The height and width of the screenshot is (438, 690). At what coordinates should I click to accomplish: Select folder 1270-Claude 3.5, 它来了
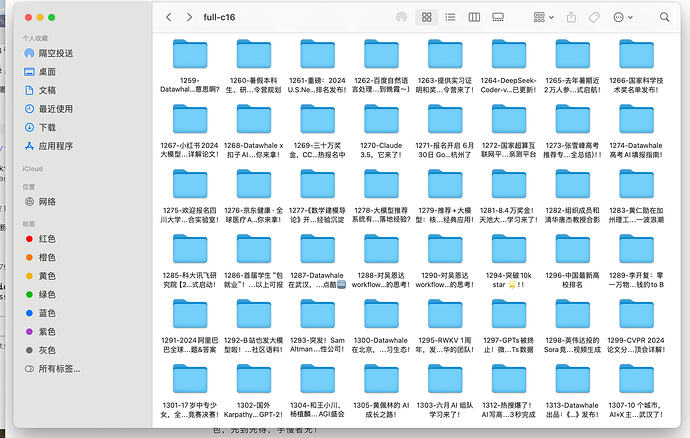point(381,119)
